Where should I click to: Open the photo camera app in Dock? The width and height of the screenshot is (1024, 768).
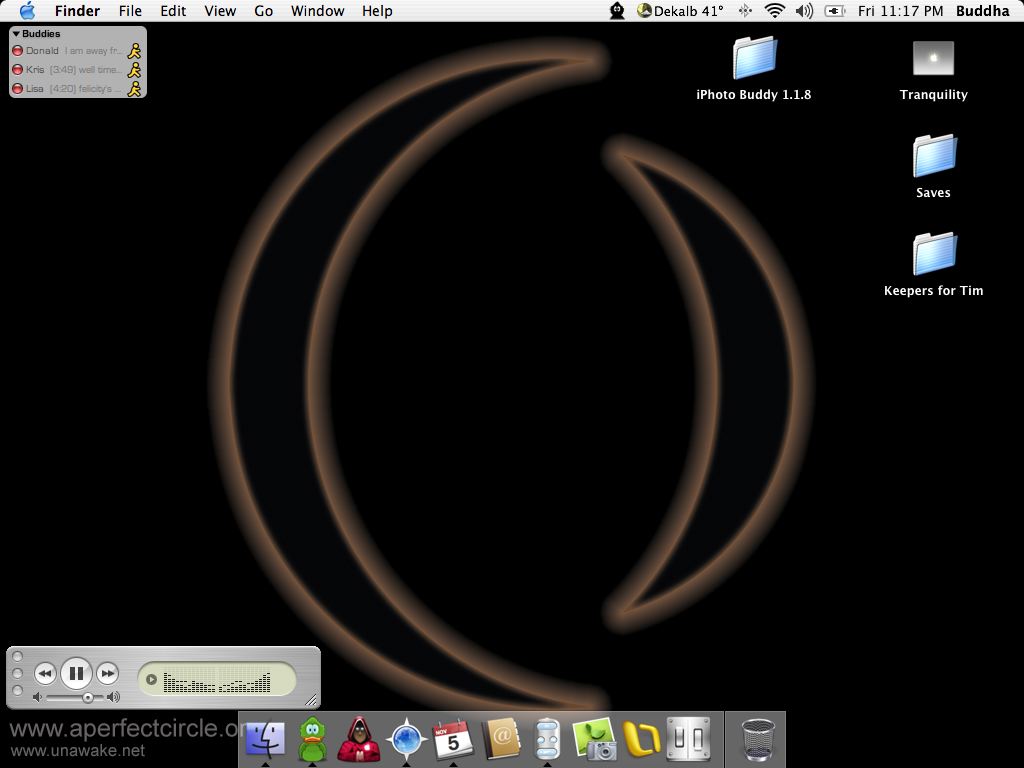coord(594,739)
